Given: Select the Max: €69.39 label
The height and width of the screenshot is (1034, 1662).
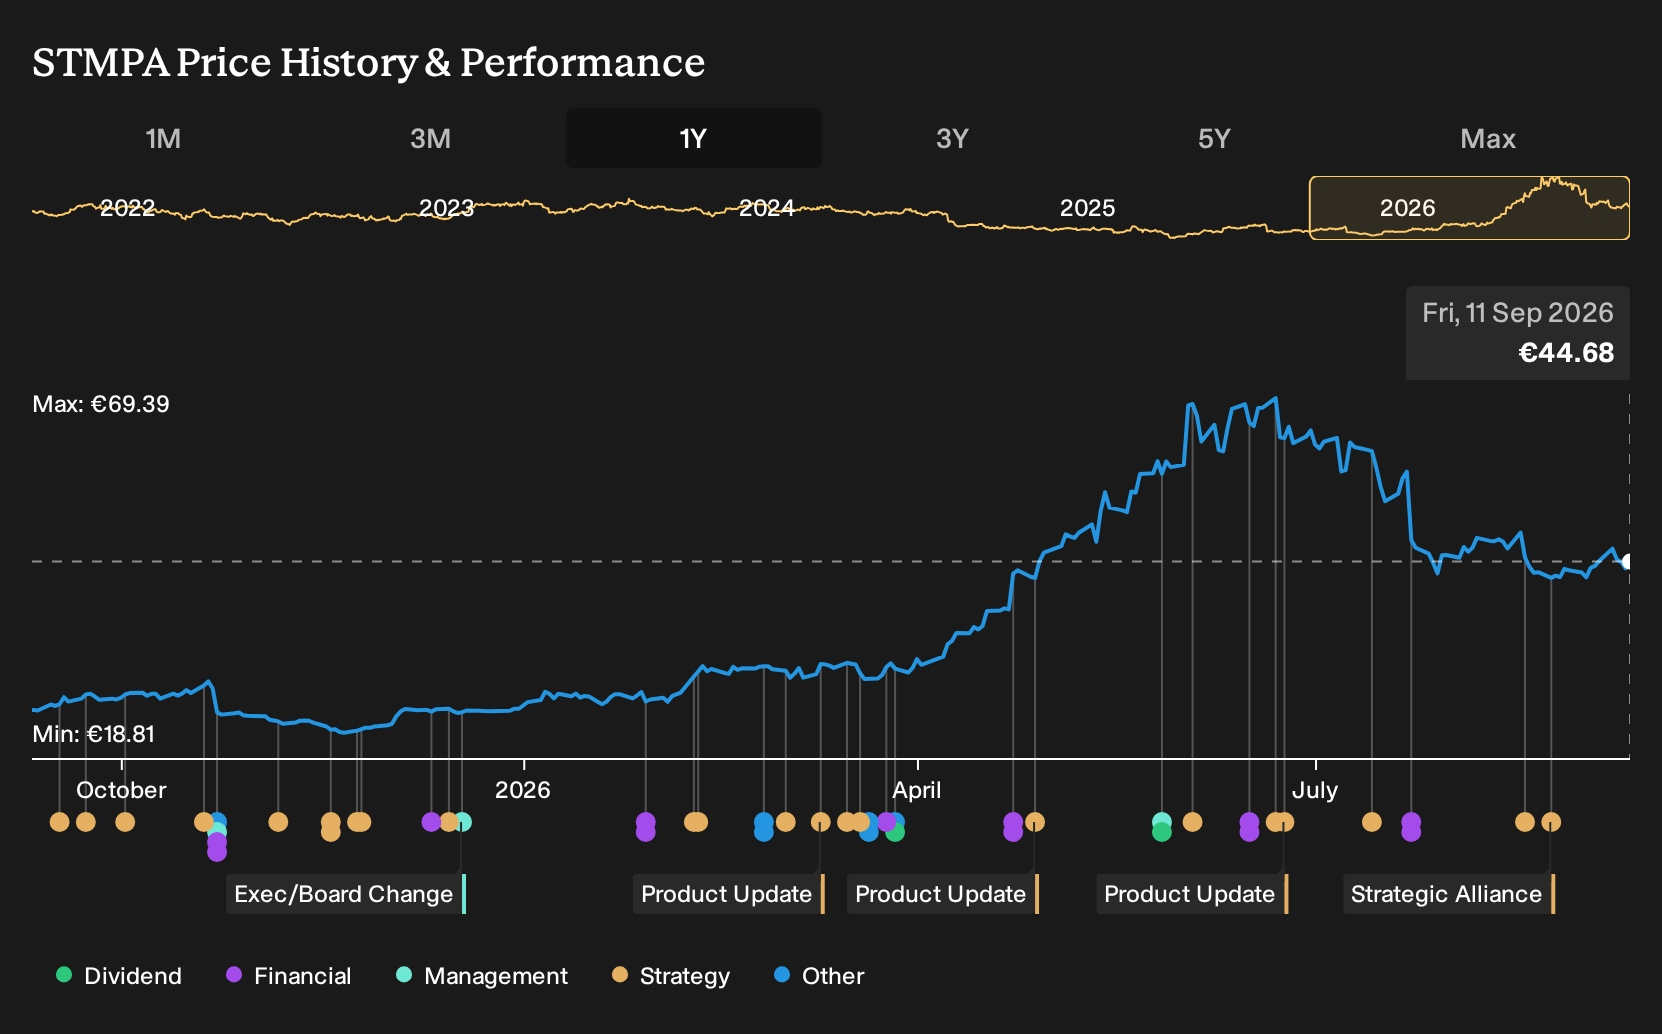Looking at the screenshot, I should coord(101,404).
